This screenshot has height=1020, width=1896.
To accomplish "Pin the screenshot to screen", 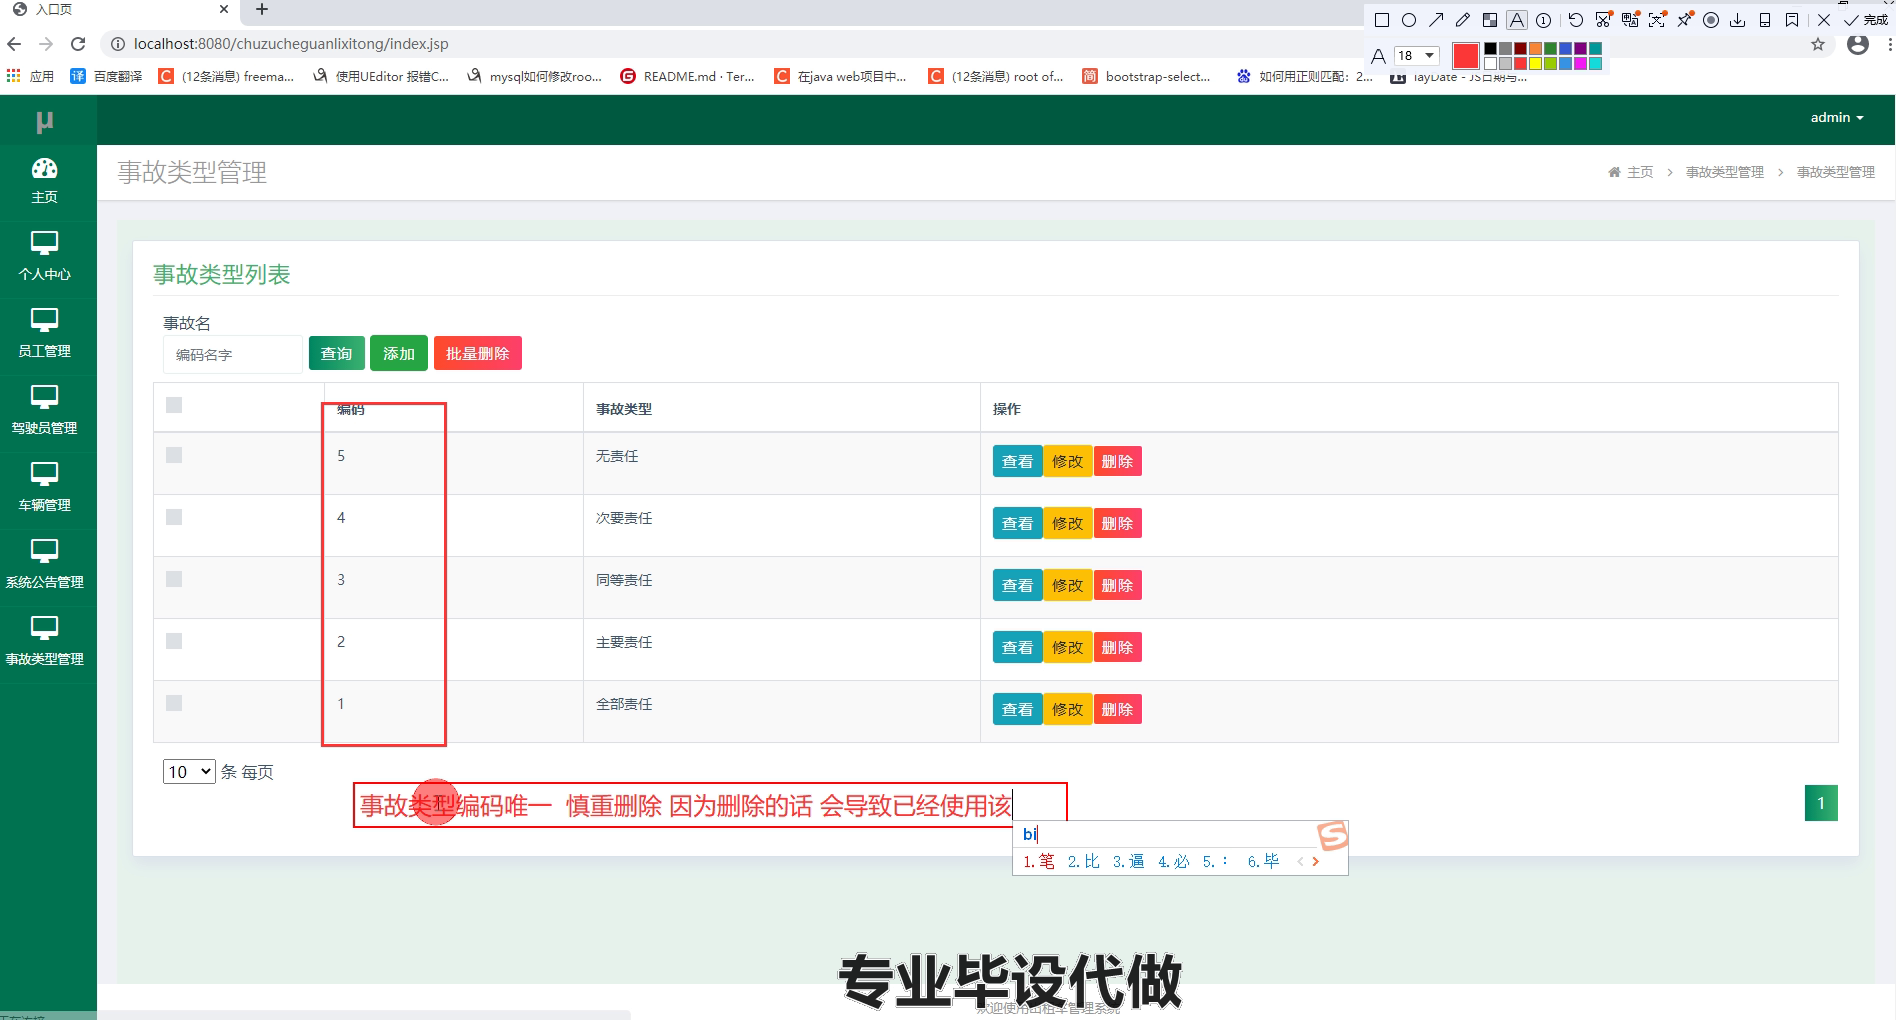I will click(1685, 20).
